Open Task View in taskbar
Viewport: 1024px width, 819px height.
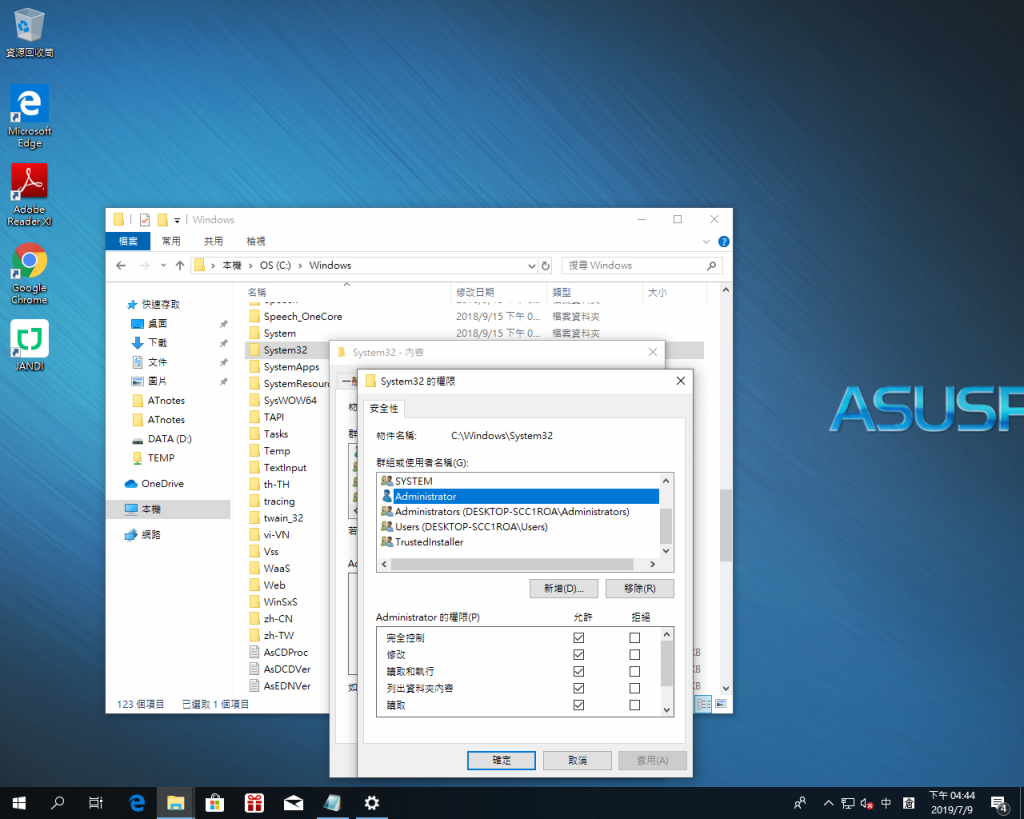[x=96, y=803]
